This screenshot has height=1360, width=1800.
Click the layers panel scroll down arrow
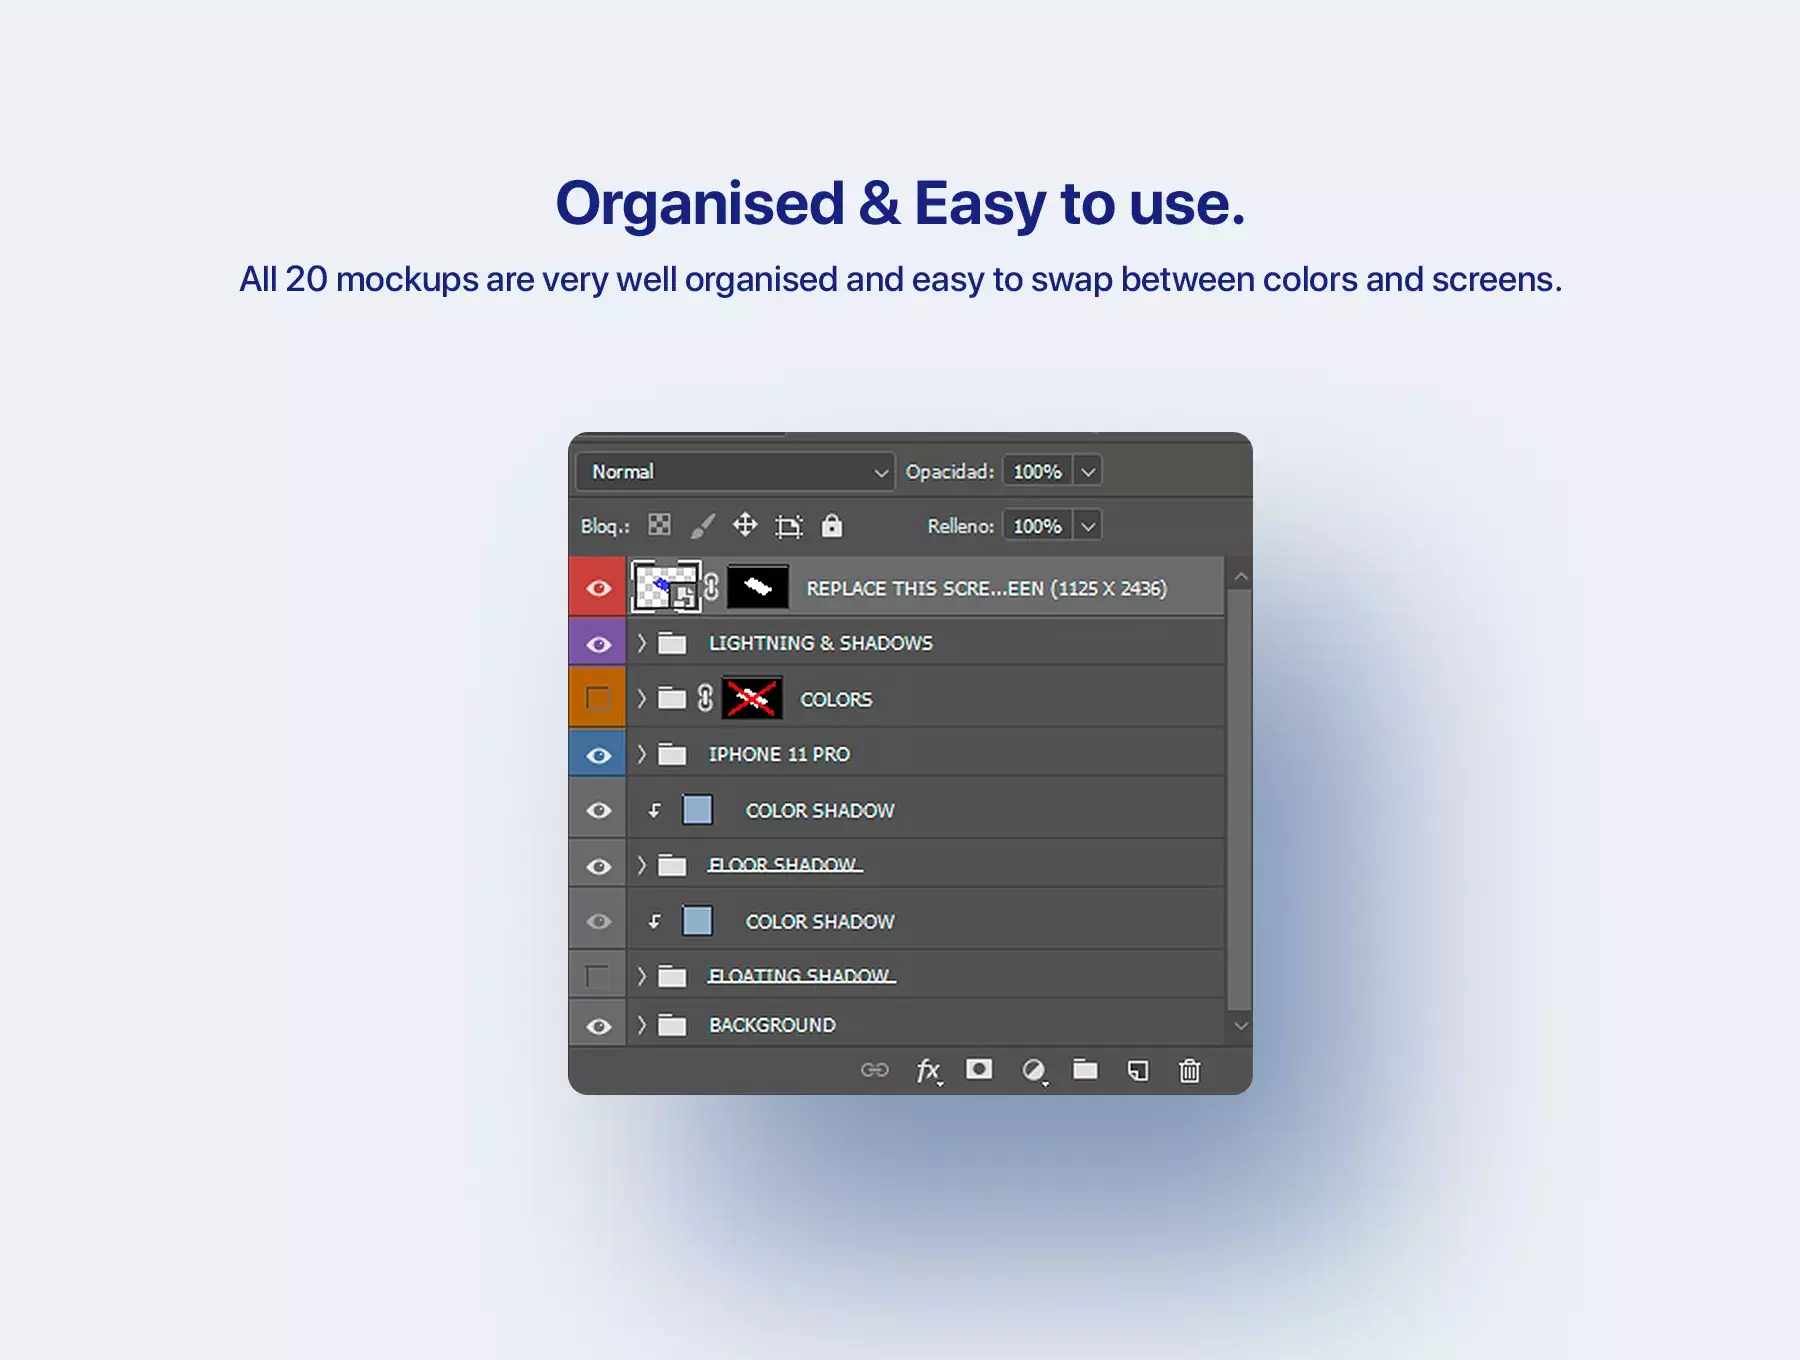(1240, 1025)
